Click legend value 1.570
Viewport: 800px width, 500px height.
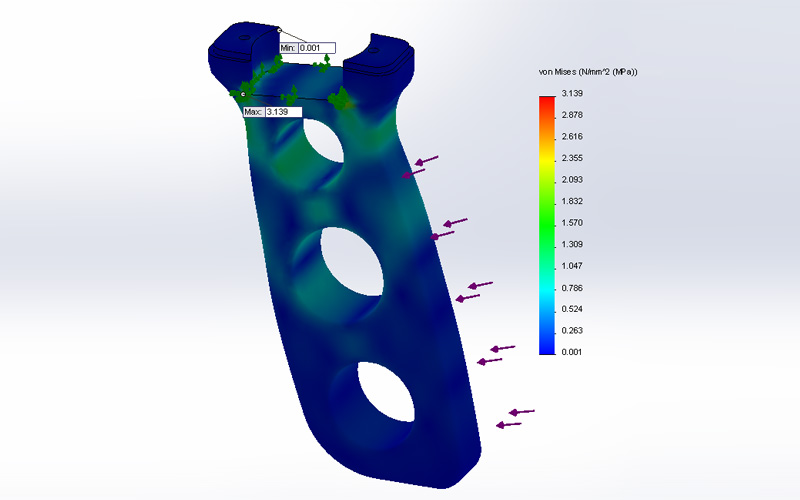tap(572, 222)
